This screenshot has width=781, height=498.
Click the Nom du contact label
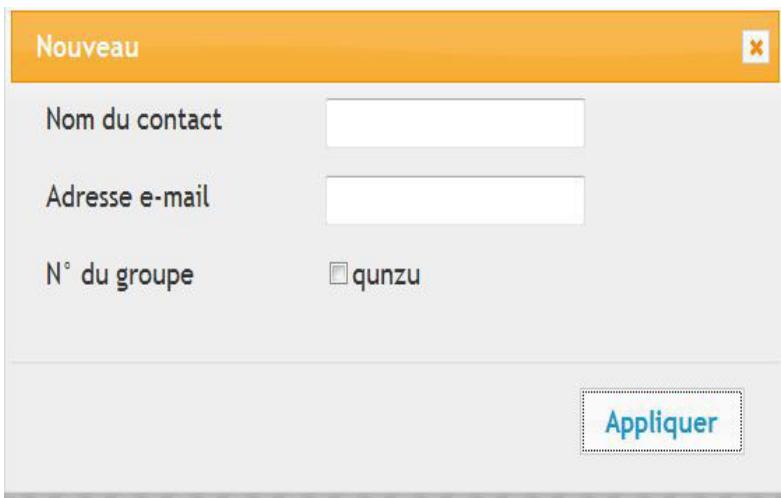pos(133,121)
